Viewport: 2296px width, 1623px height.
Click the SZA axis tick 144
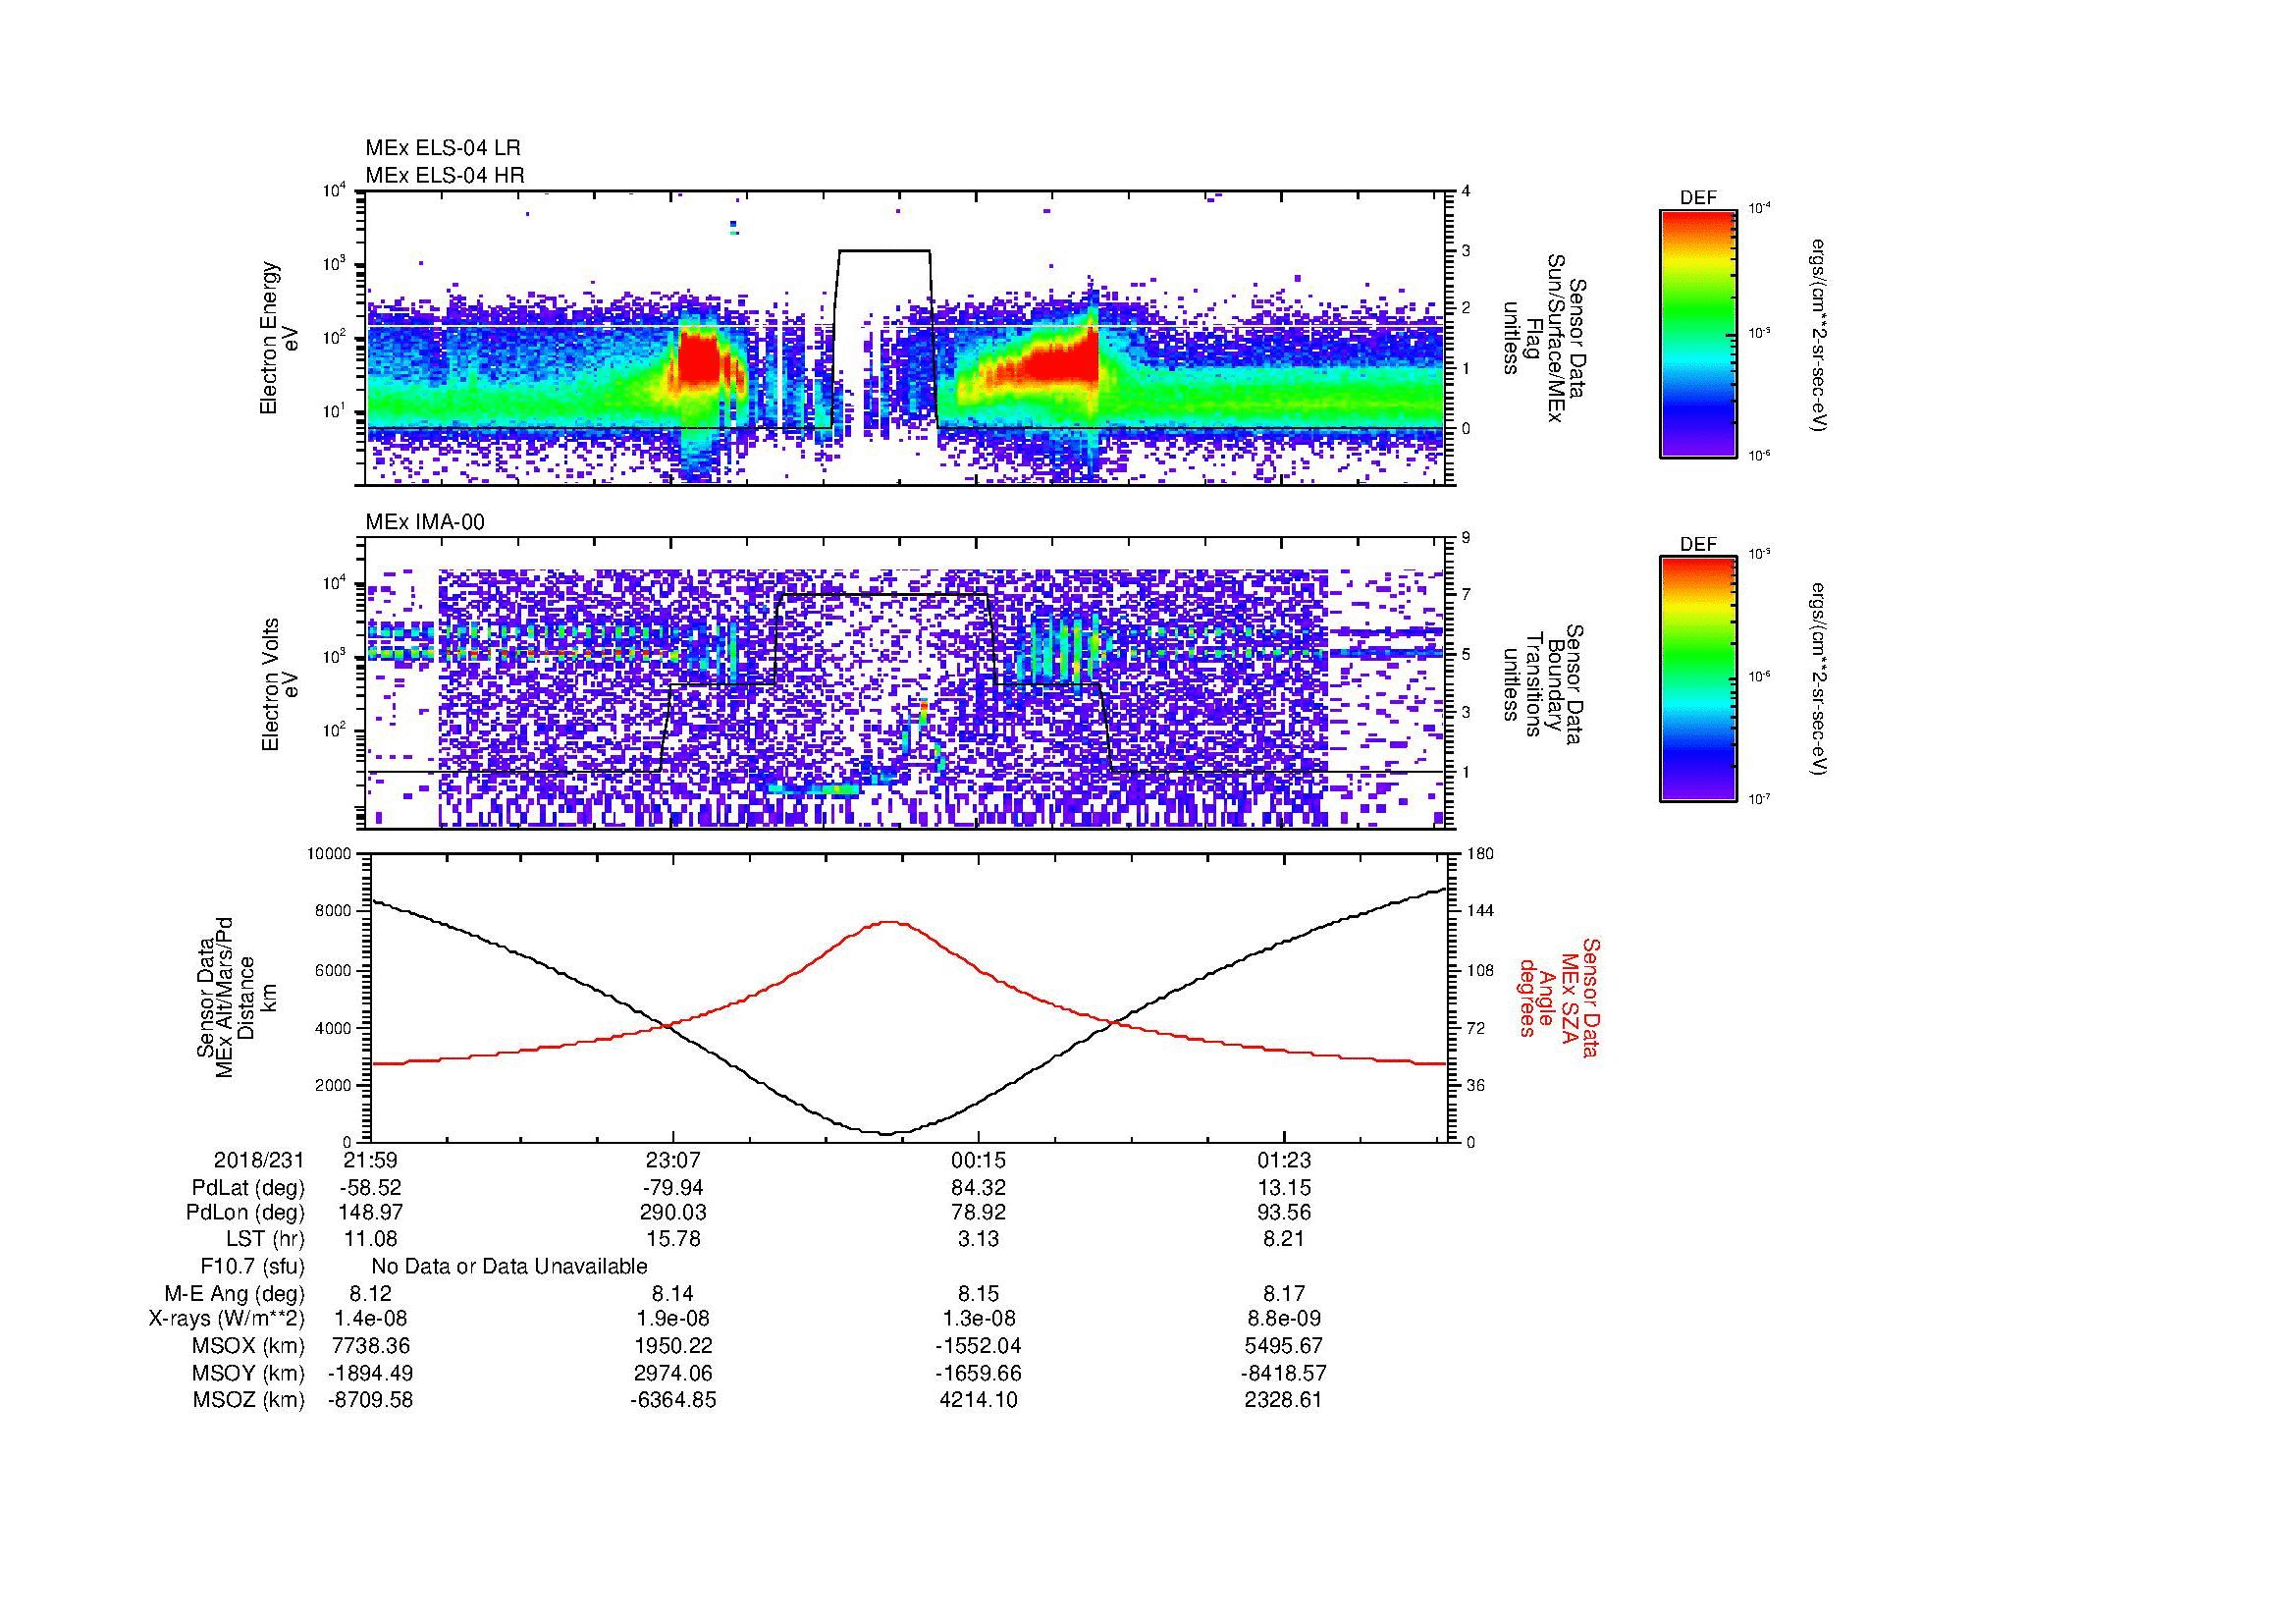(1481, 911)
